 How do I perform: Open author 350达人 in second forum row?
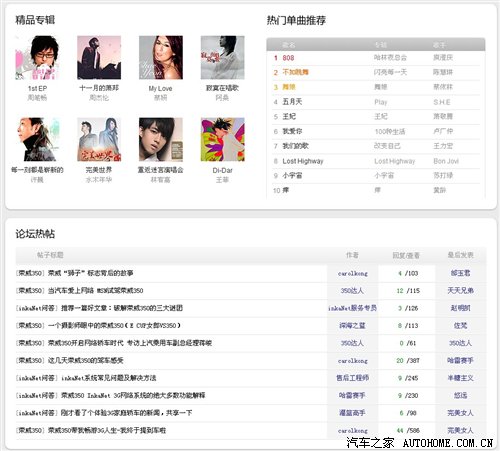[x=352, y=291]
